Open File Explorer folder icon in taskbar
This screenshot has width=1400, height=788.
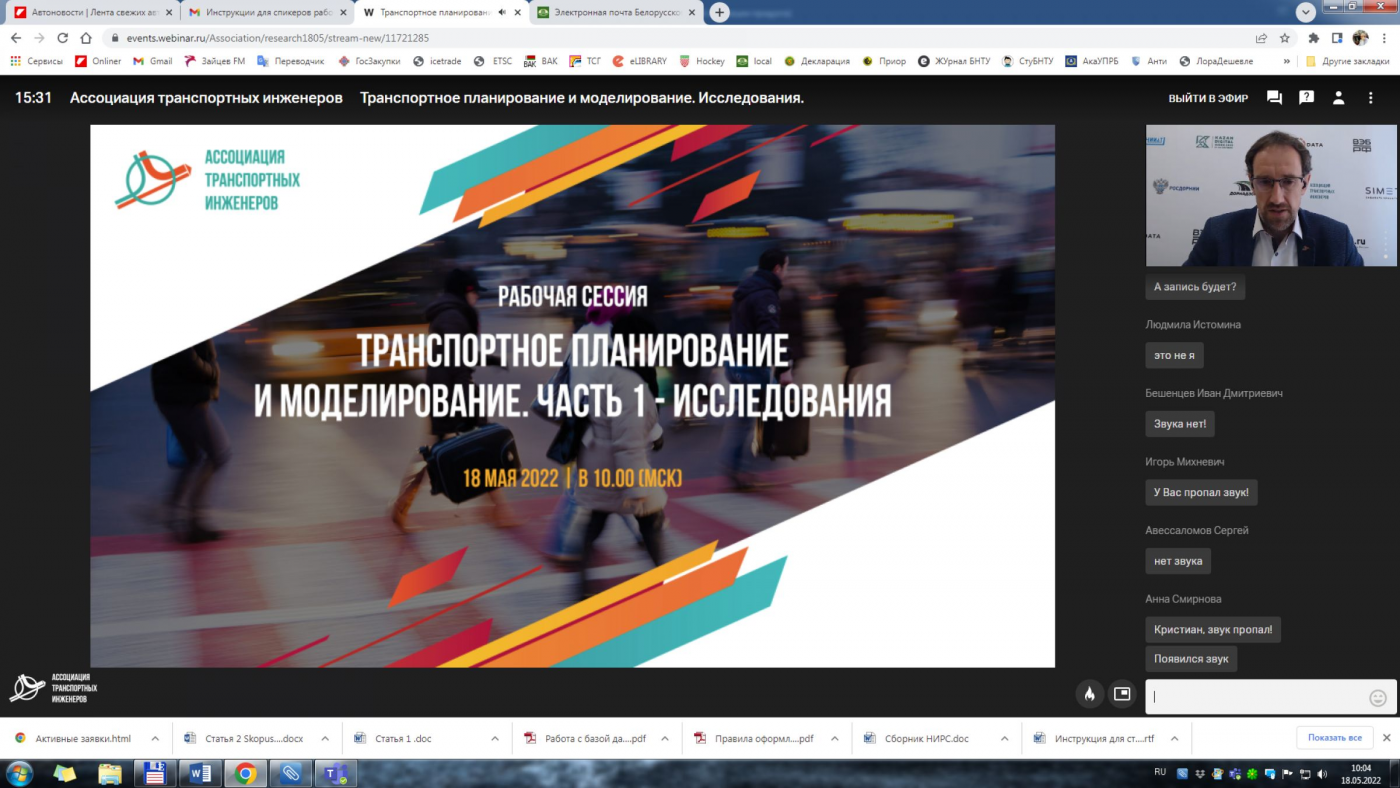click(x=110, y=773)
